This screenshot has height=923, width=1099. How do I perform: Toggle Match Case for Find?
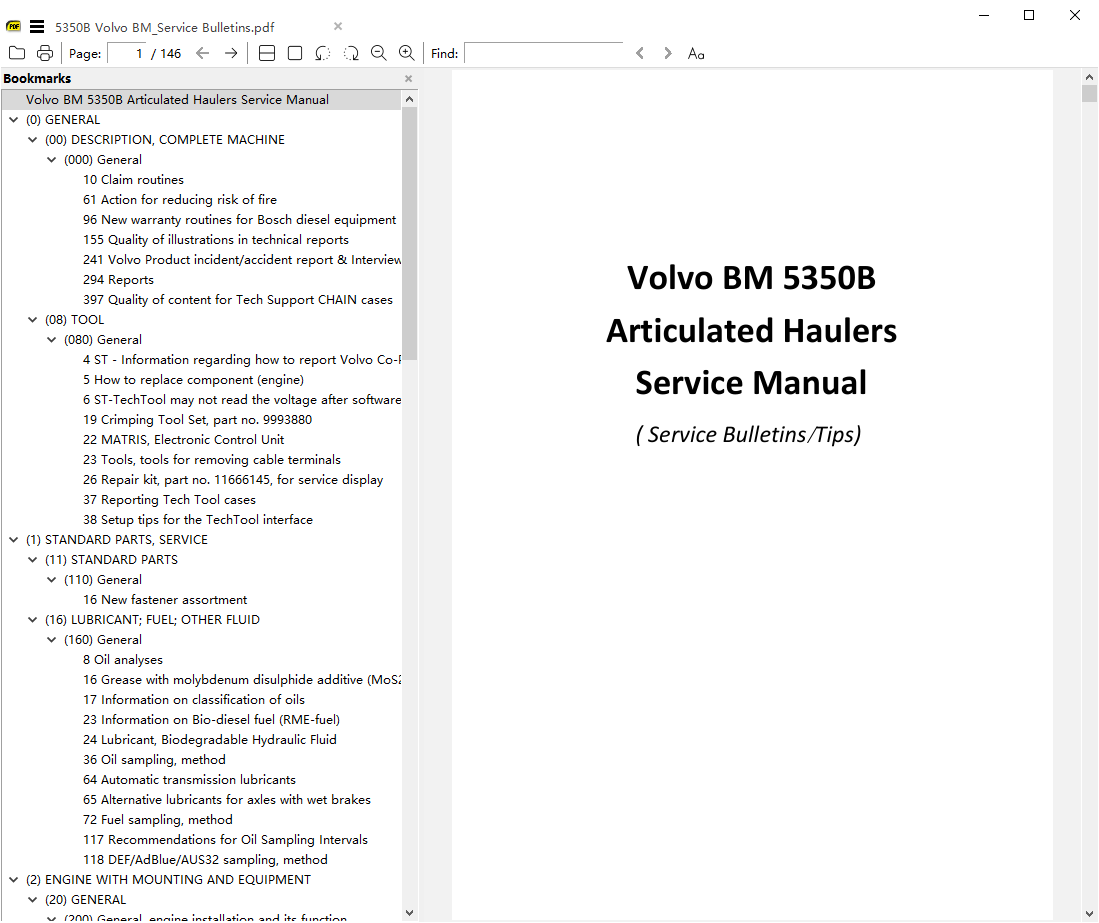coord(696,53)
